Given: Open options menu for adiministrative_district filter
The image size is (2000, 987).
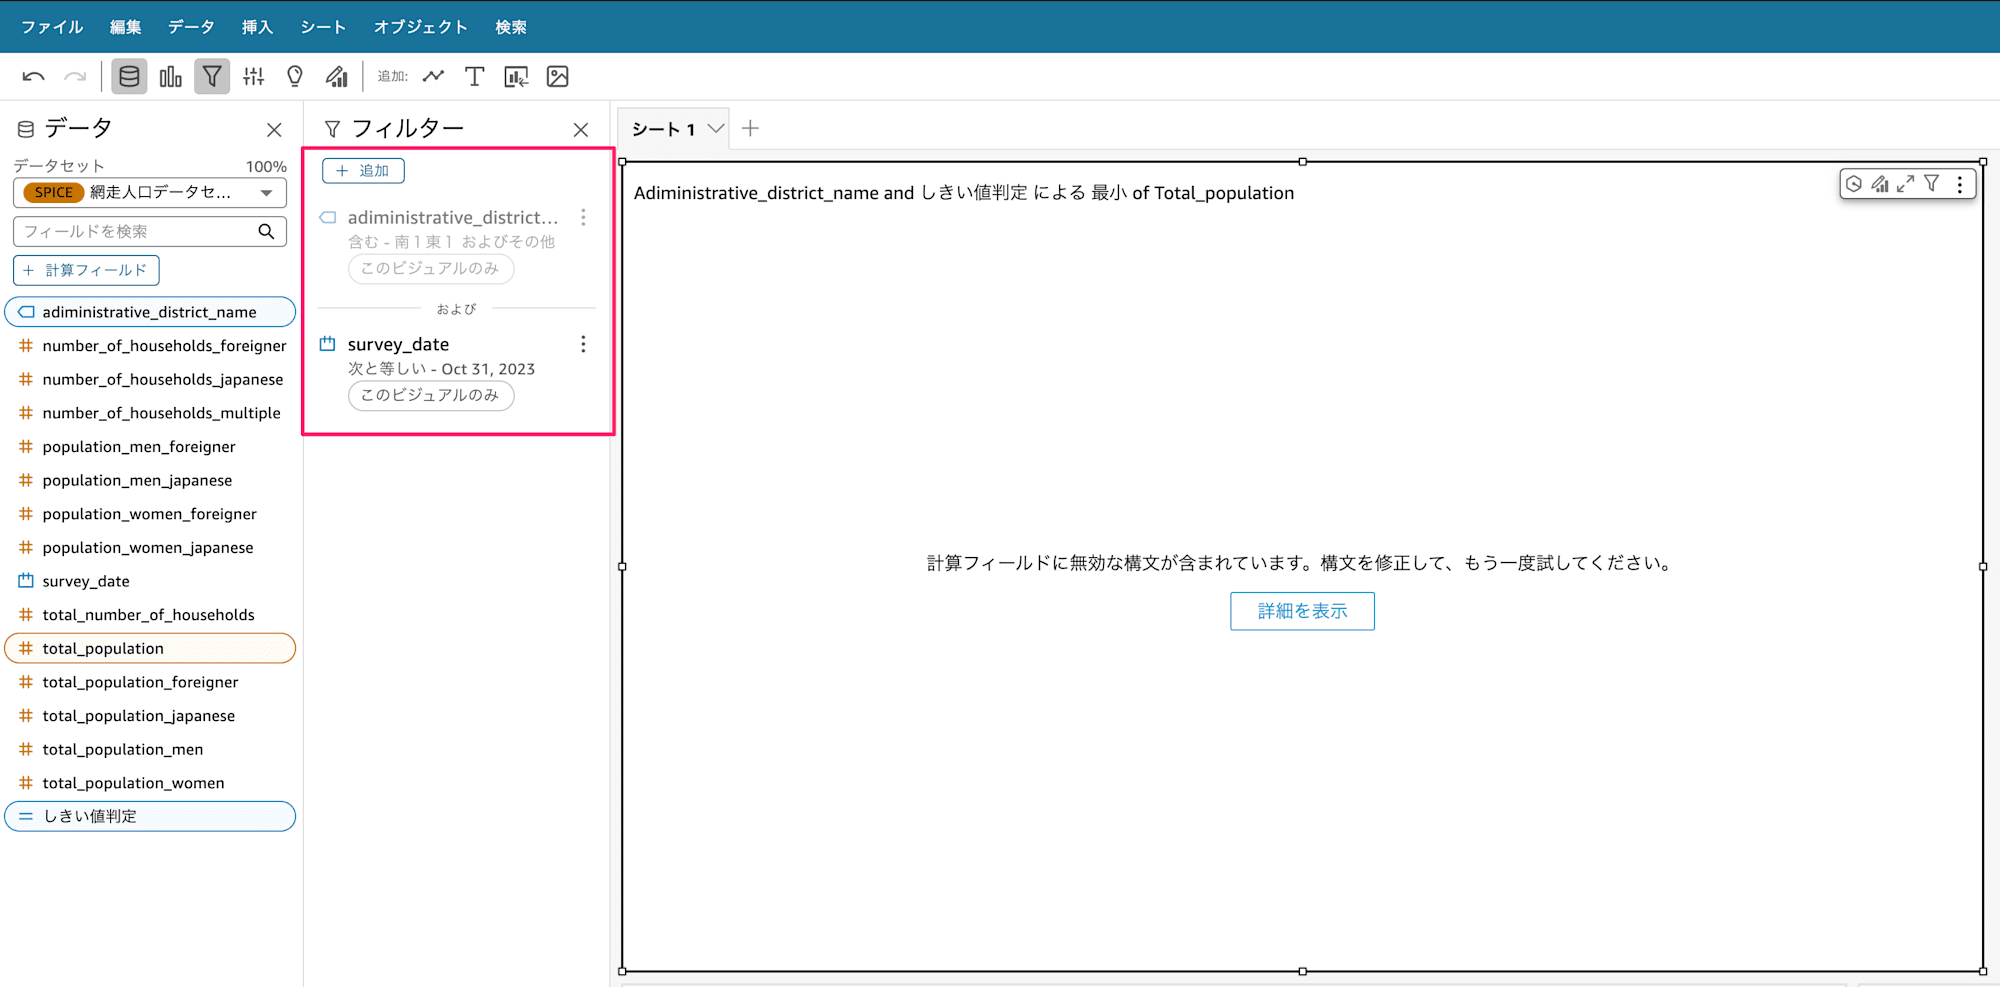Looking at the screenshot, I should [583, 217].
